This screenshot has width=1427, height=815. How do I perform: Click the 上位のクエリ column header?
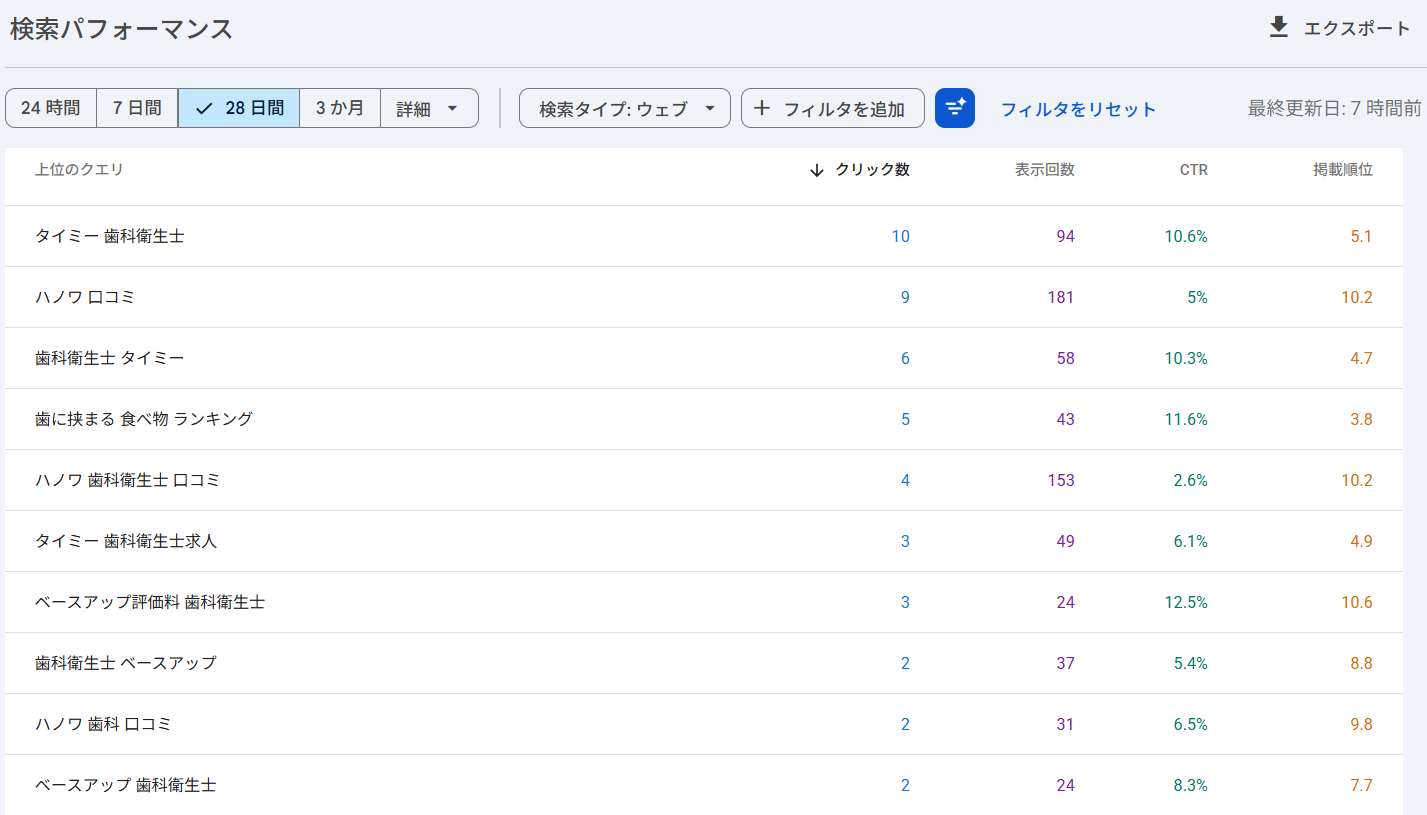[x=79, y=170]
